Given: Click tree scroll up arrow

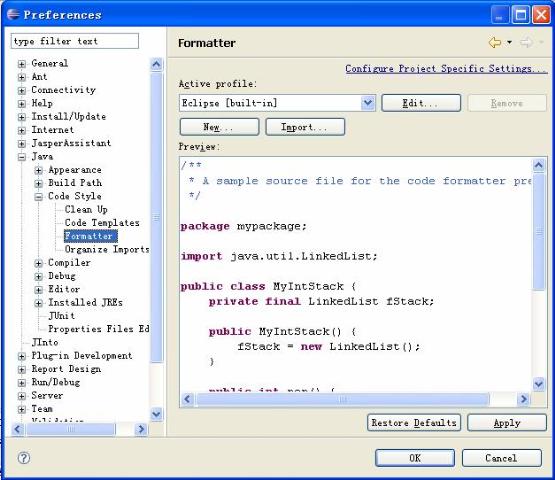Looking at the screenshot, I should pyautogui.click(x=156, y=64).
